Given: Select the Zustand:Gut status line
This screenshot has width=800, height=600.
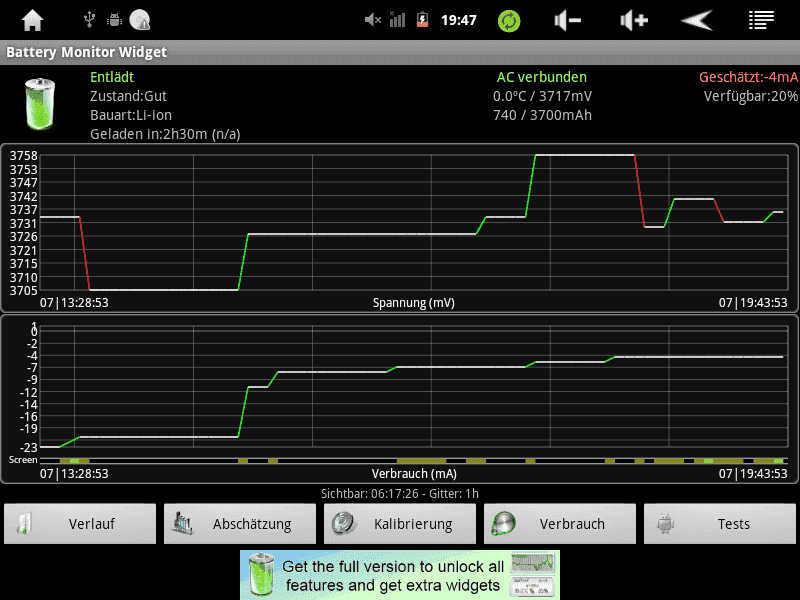Looking at the screenshot, I should point(128,96).
